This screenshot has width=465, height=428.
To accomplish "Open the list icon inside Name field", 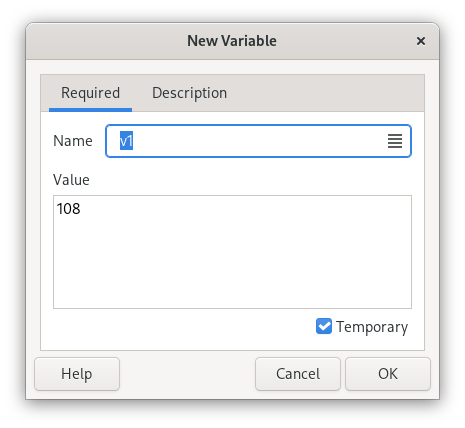I will pos(395,141).
